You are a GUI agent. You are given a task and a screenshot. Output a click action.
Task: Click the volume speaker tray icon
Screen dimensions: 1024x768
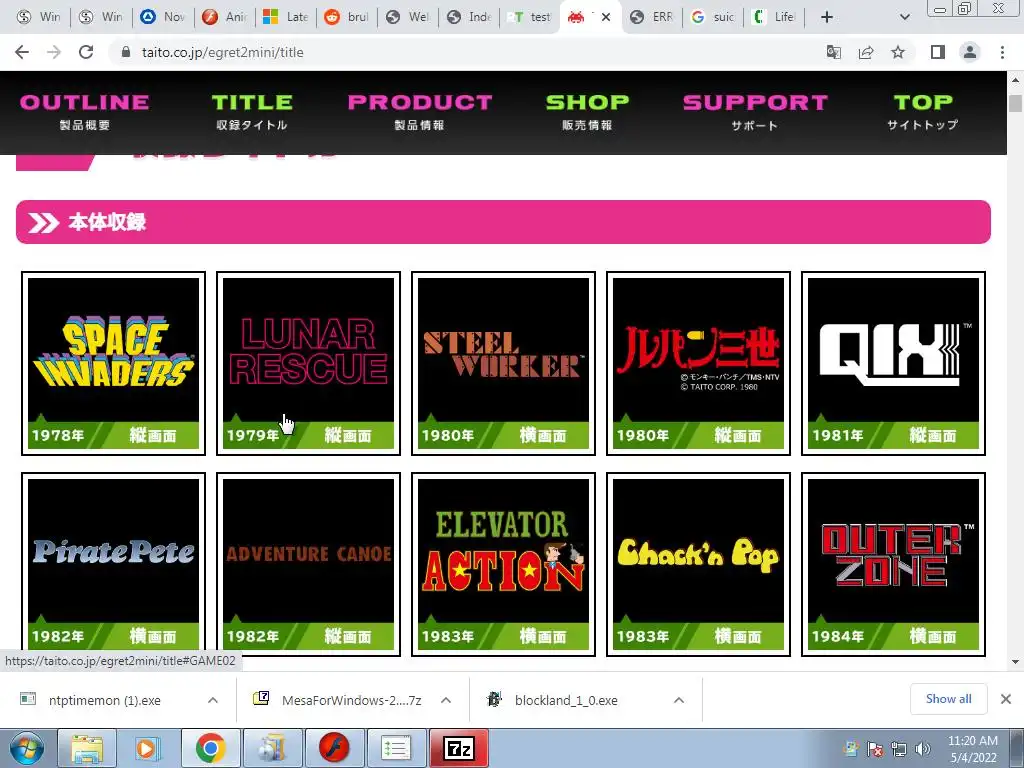pos(923,749)
